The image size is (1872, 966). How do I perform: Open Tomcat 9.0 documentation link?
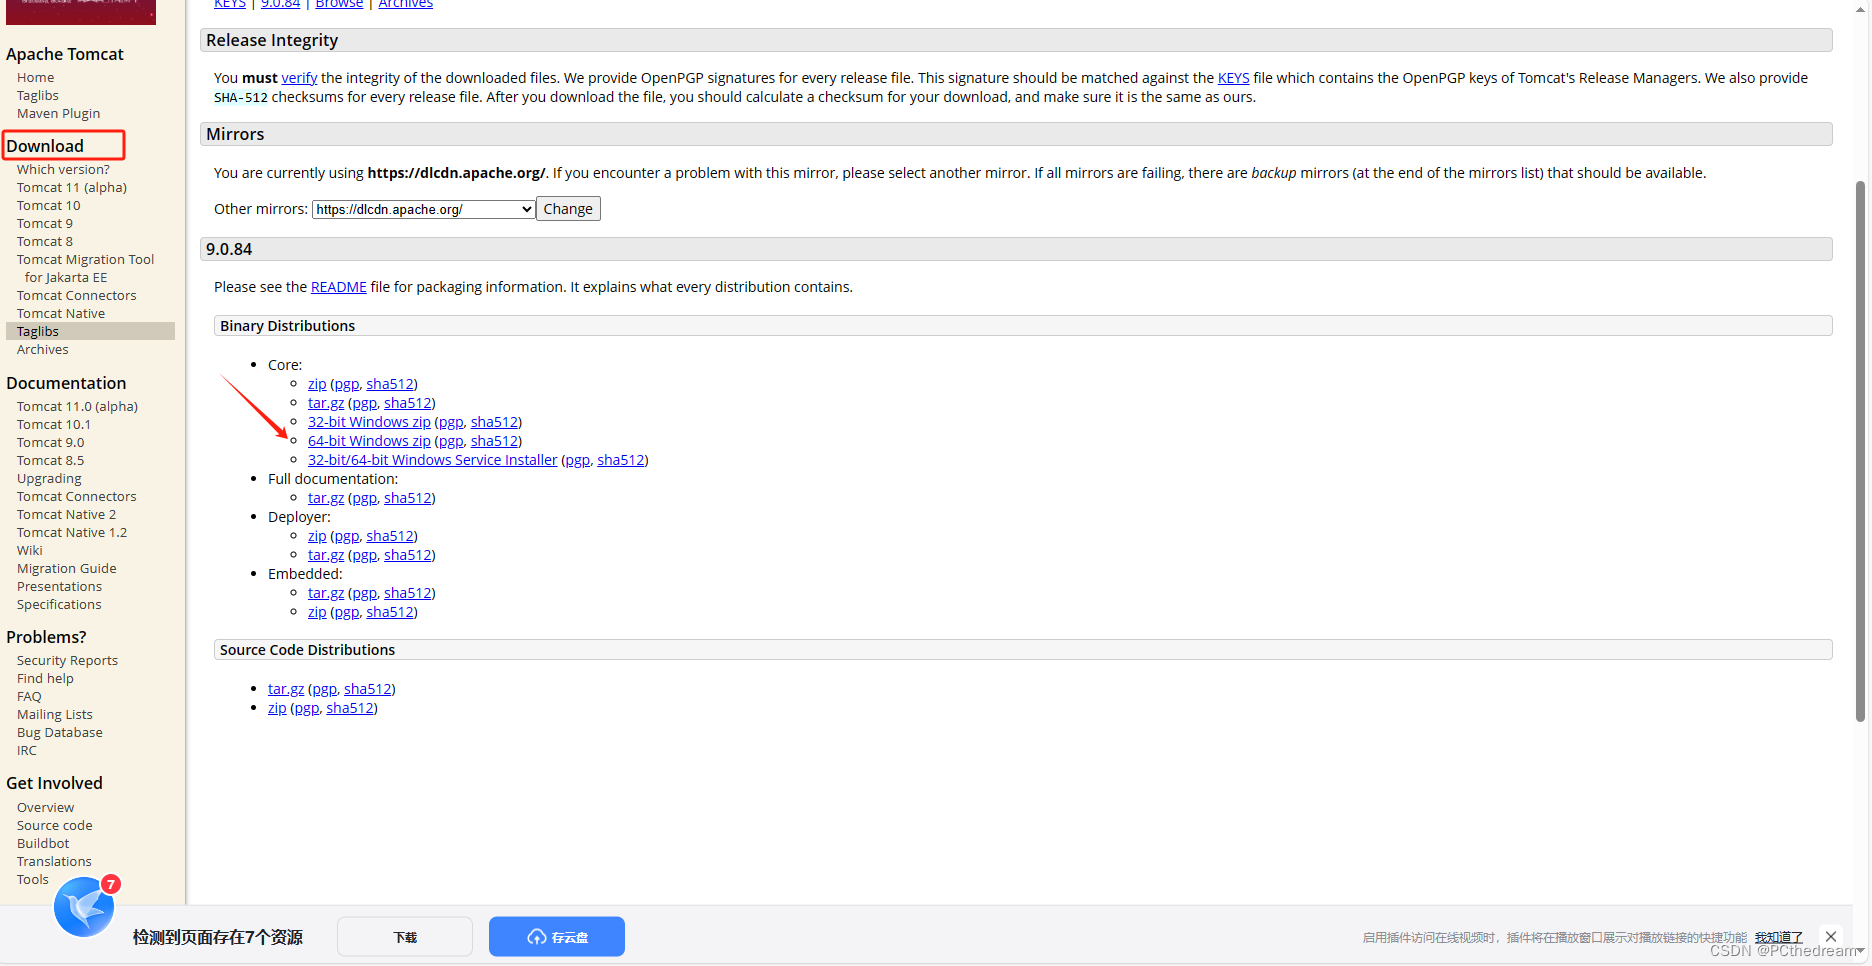[x=51, y=443]
